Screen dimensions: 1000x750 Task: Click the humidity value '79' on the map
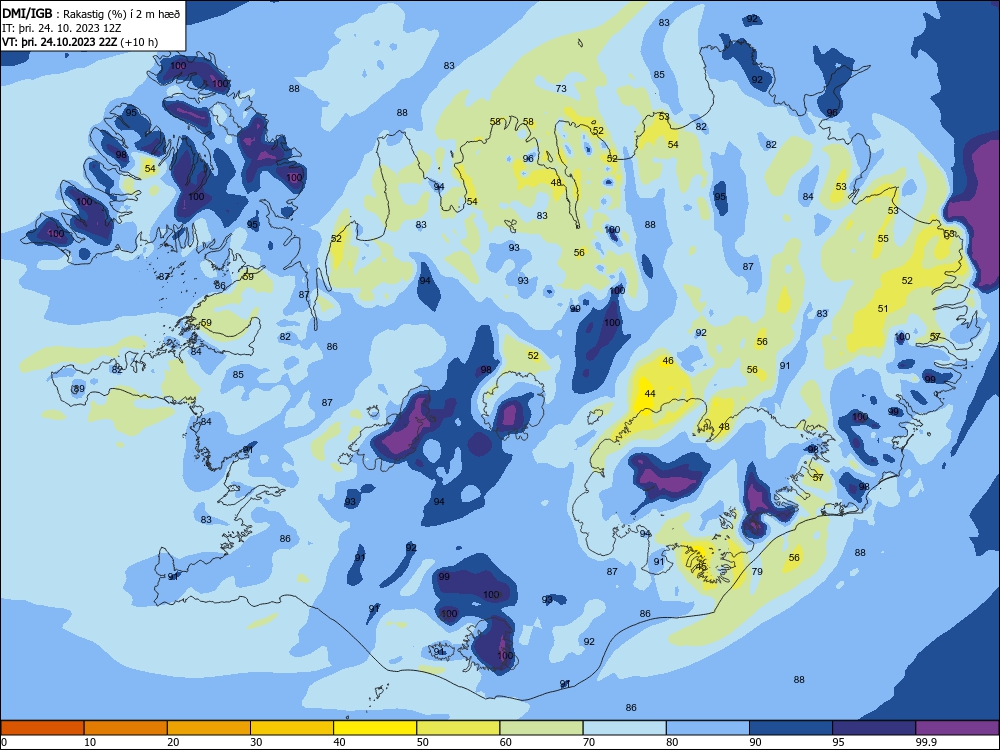pos(757,571)
